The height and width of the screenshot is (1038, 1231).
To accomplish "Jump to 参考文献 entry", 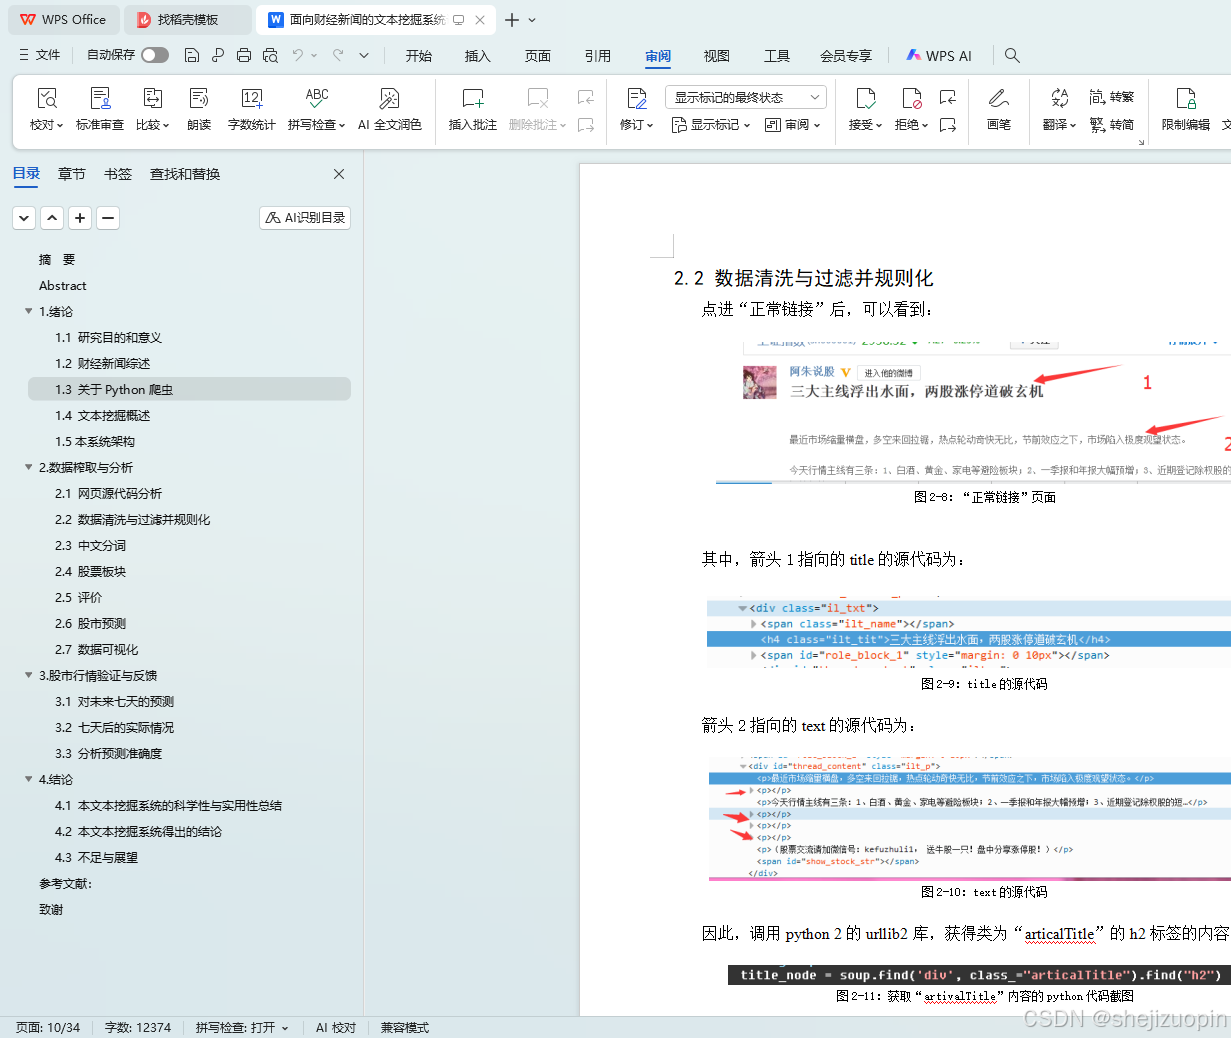I will pyautogui.click(x=65, y=883).
